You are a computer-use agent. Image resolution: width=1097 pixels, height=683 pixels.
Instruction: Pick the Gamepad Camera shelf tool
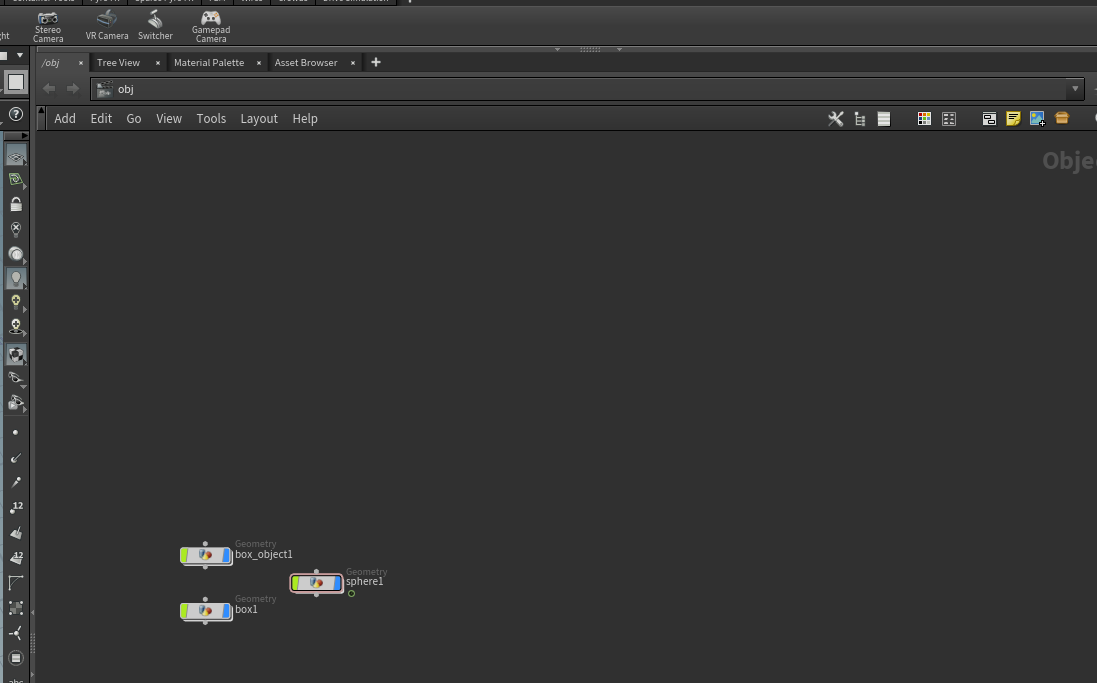211,27
